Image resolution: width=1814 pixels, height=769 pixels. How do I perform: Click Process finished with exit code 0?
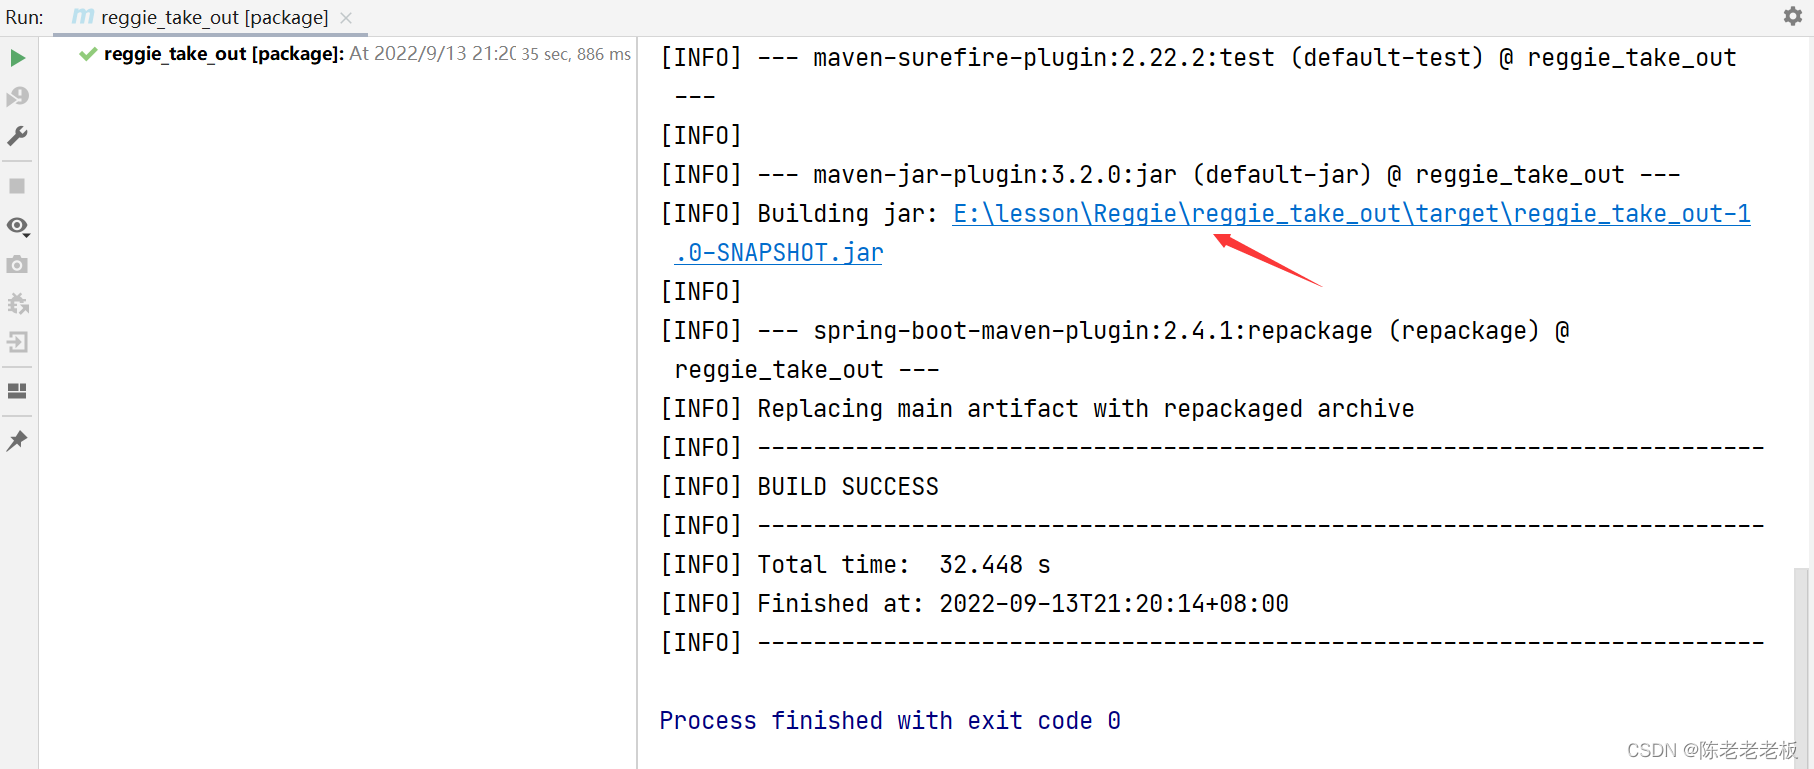[890, 721]
